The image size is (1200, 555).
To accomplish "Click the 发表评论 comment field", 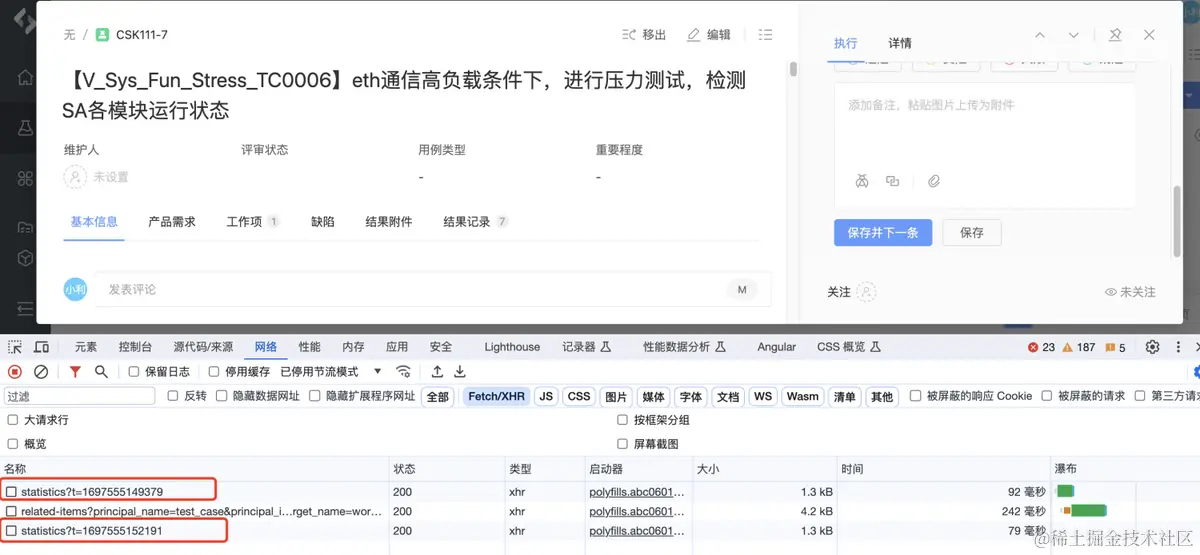I will [432, 289].
